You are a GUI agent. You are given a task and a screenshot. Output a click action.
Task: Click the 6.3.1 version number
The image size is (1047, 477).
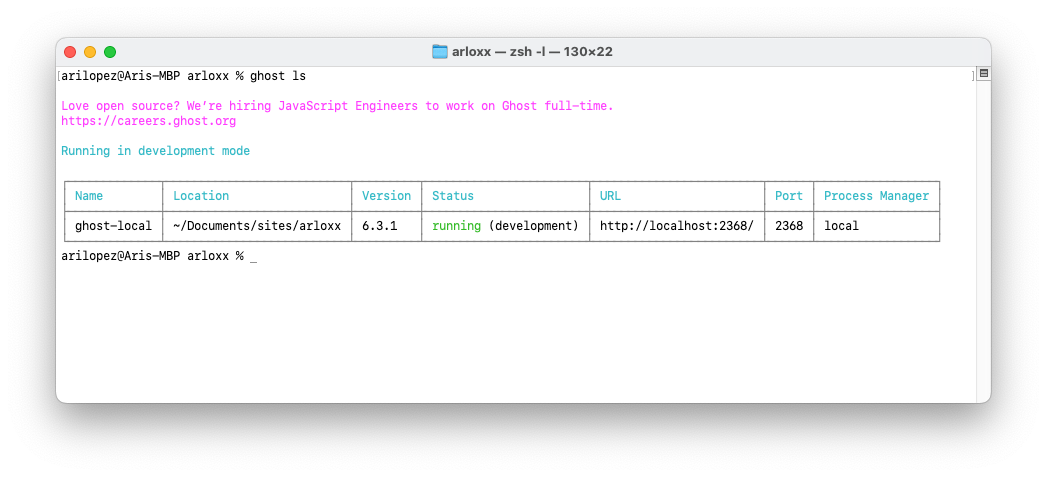pyautogui.click(x=379, y=226)
